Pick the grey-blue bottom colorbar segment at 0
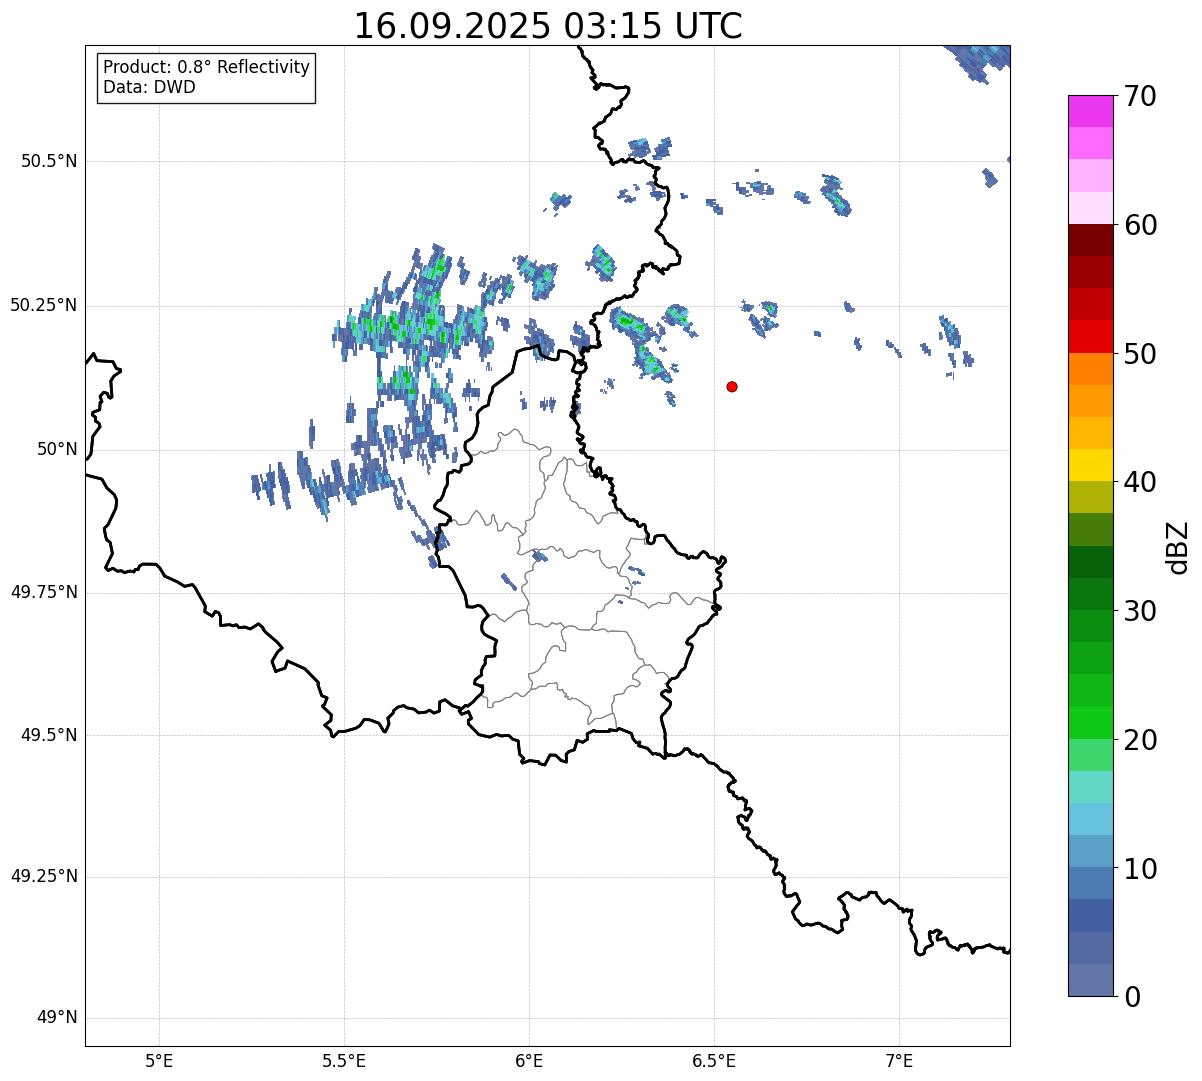 pos(1090,980)
